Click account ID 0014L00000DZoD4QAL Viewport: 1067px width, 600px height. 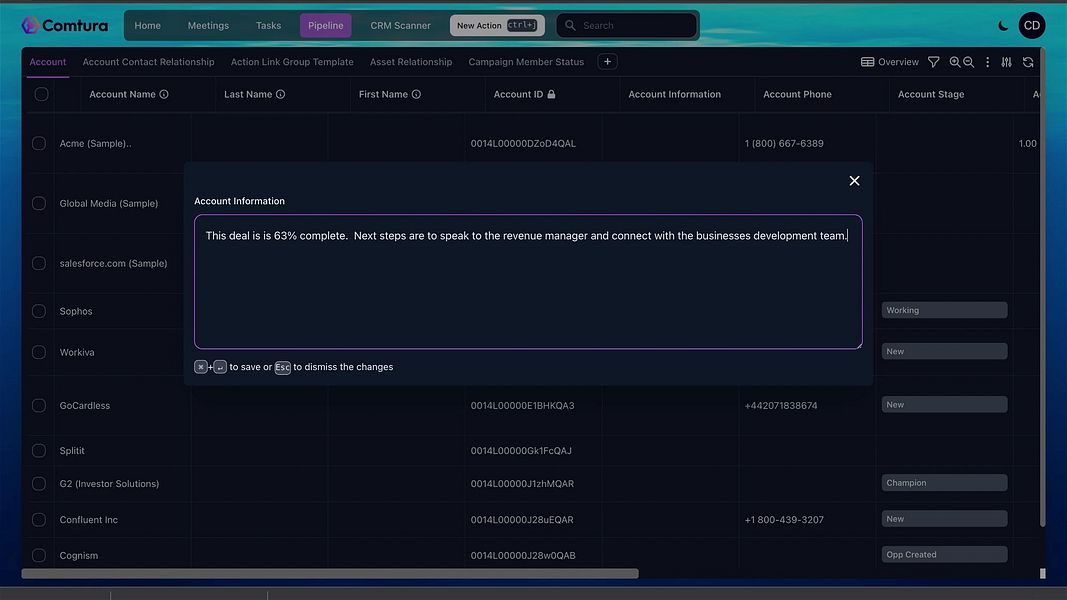523,144
